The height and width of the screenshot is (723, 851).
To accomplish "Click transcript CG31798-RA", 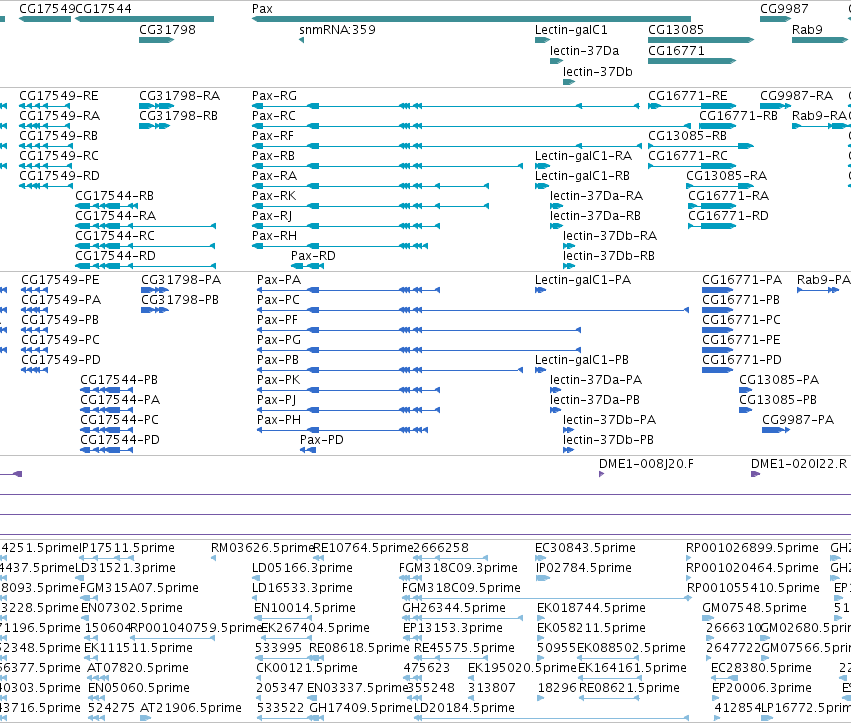I will point(156,106).
